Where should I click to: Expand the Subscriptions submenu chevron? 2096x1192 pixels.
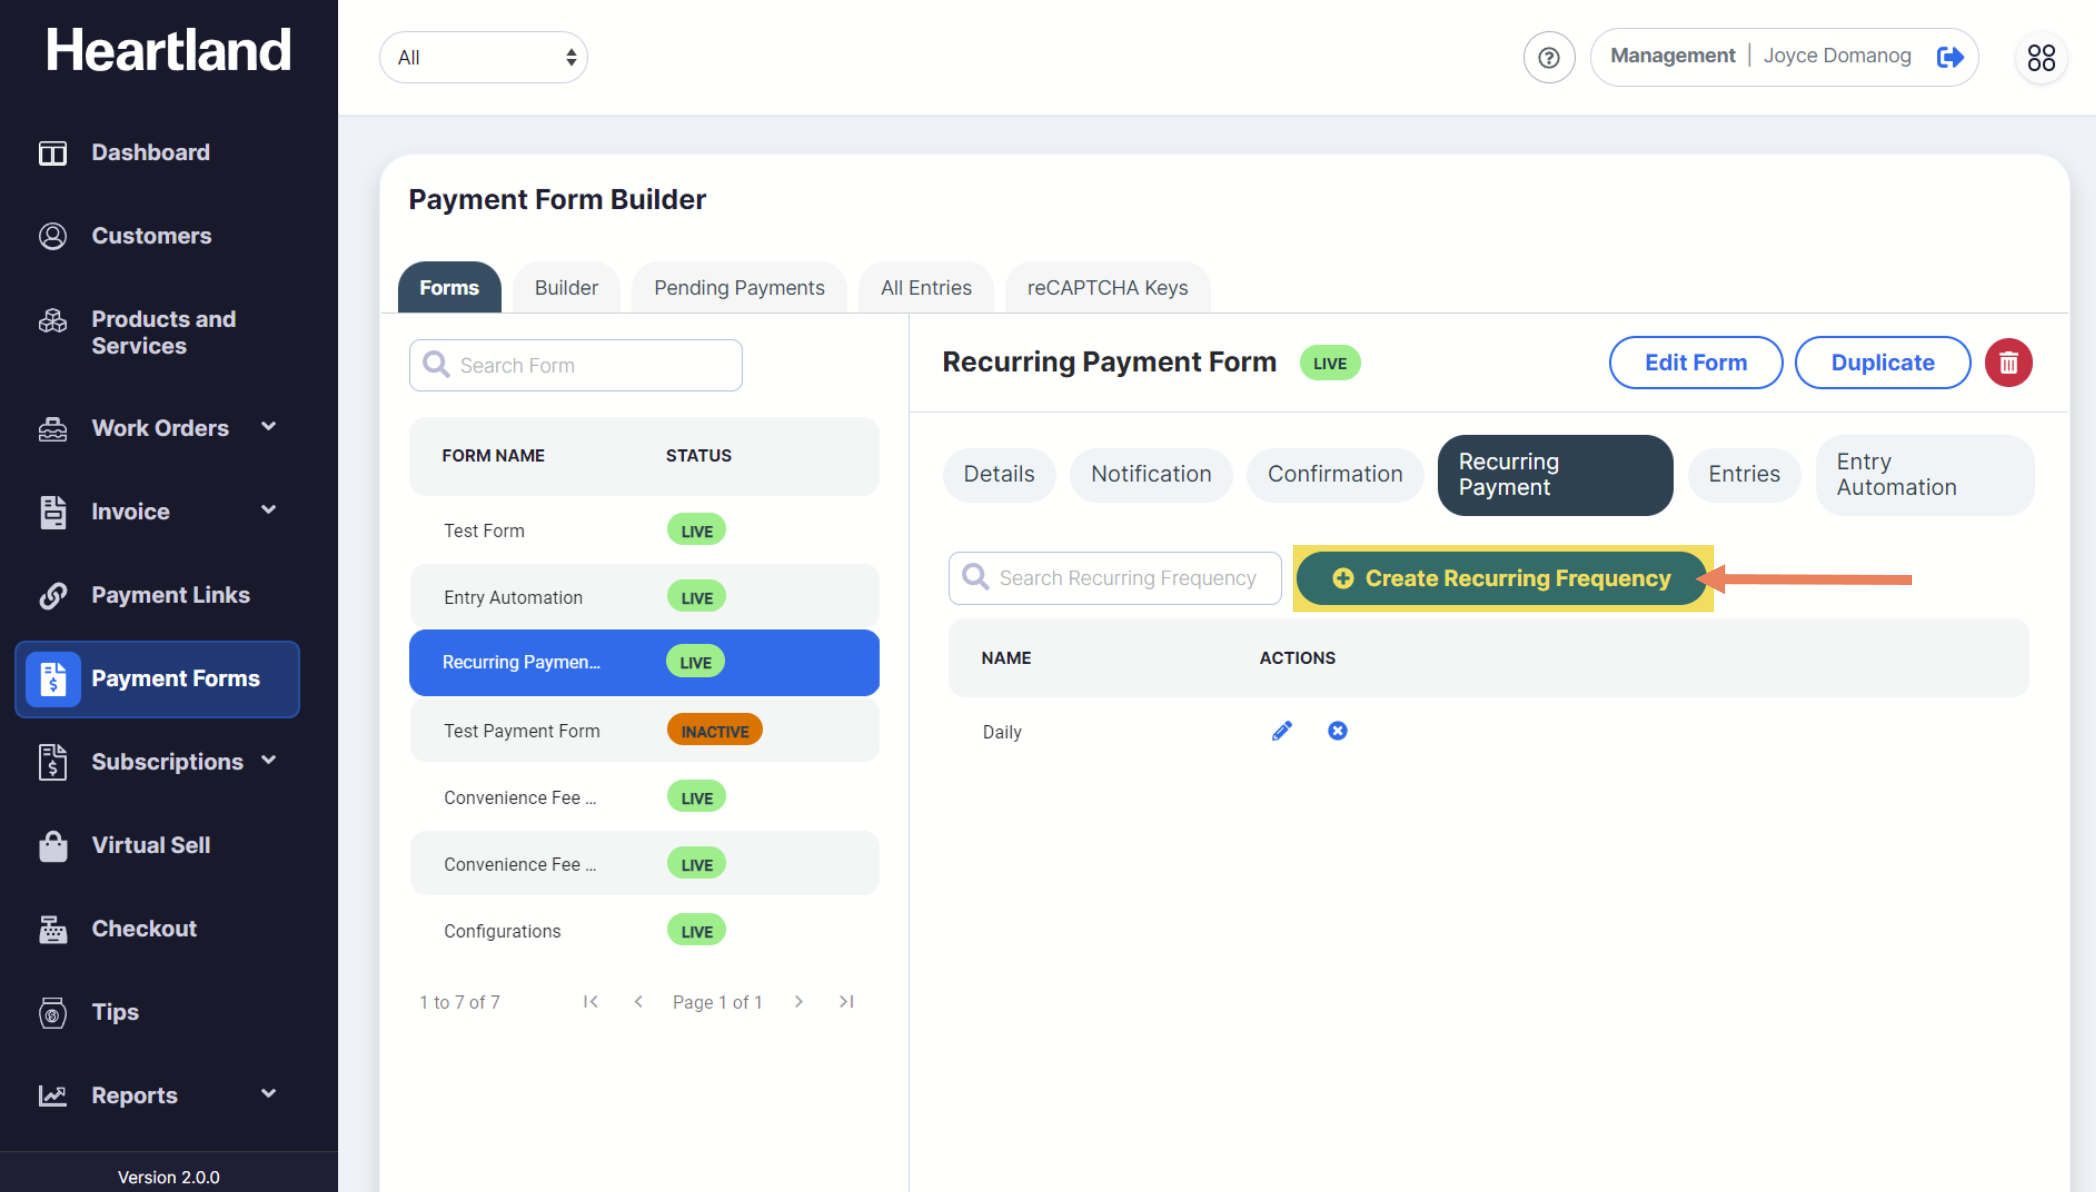(x=268, y=760)
